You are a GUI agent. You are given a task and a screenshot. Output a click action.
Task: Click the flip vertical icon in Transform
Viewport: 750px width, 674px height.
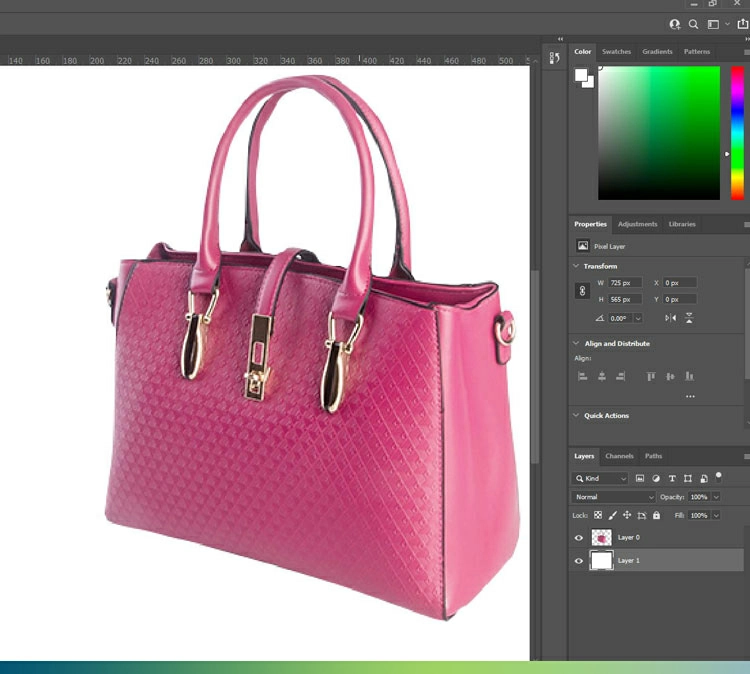tap(689, 318)
